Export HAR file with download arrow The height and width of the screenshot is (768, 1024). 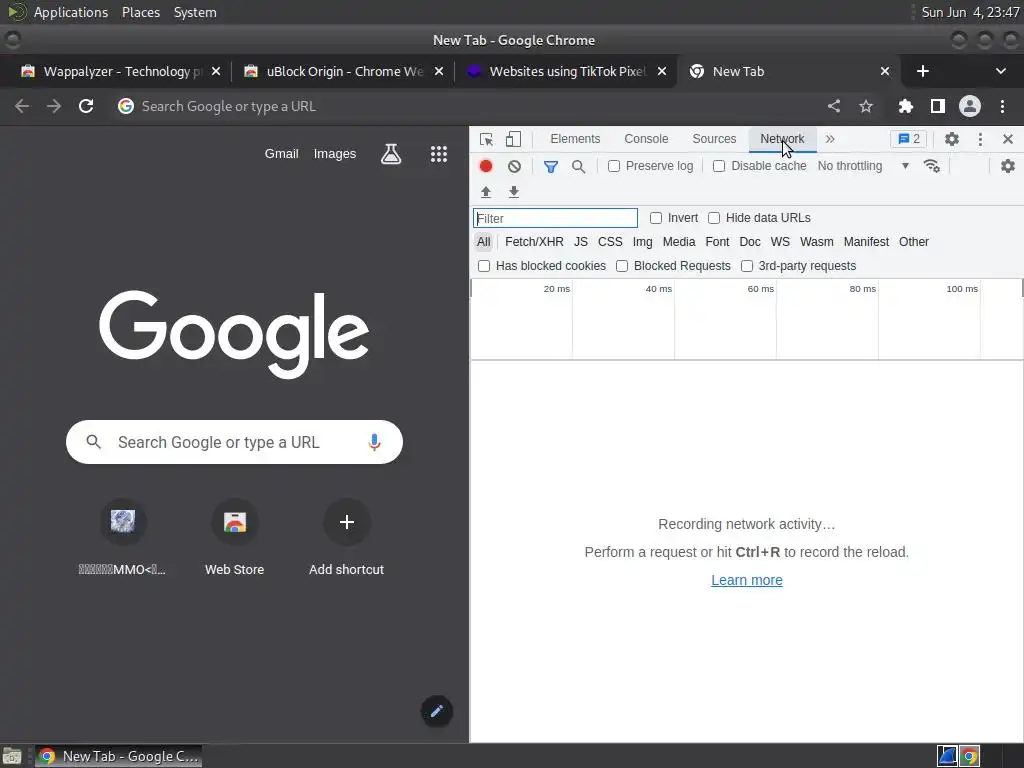click(x=514, y=192)
